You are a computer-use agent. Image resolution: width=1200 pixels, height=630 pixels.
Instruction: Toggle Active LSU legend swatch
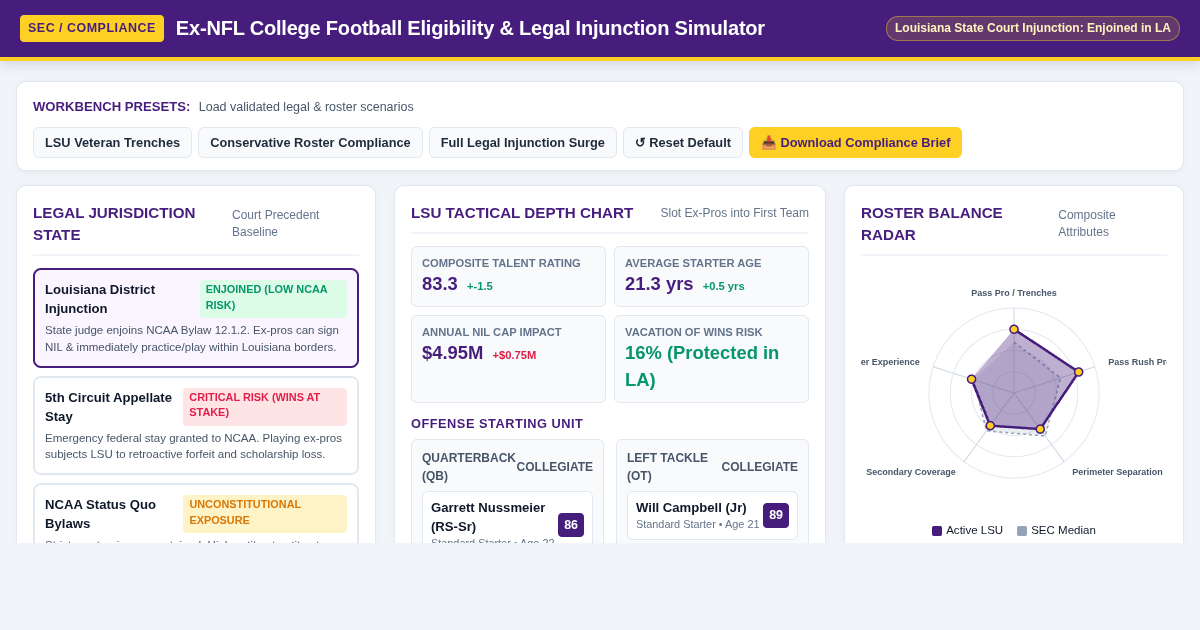[x=937, y=531]
